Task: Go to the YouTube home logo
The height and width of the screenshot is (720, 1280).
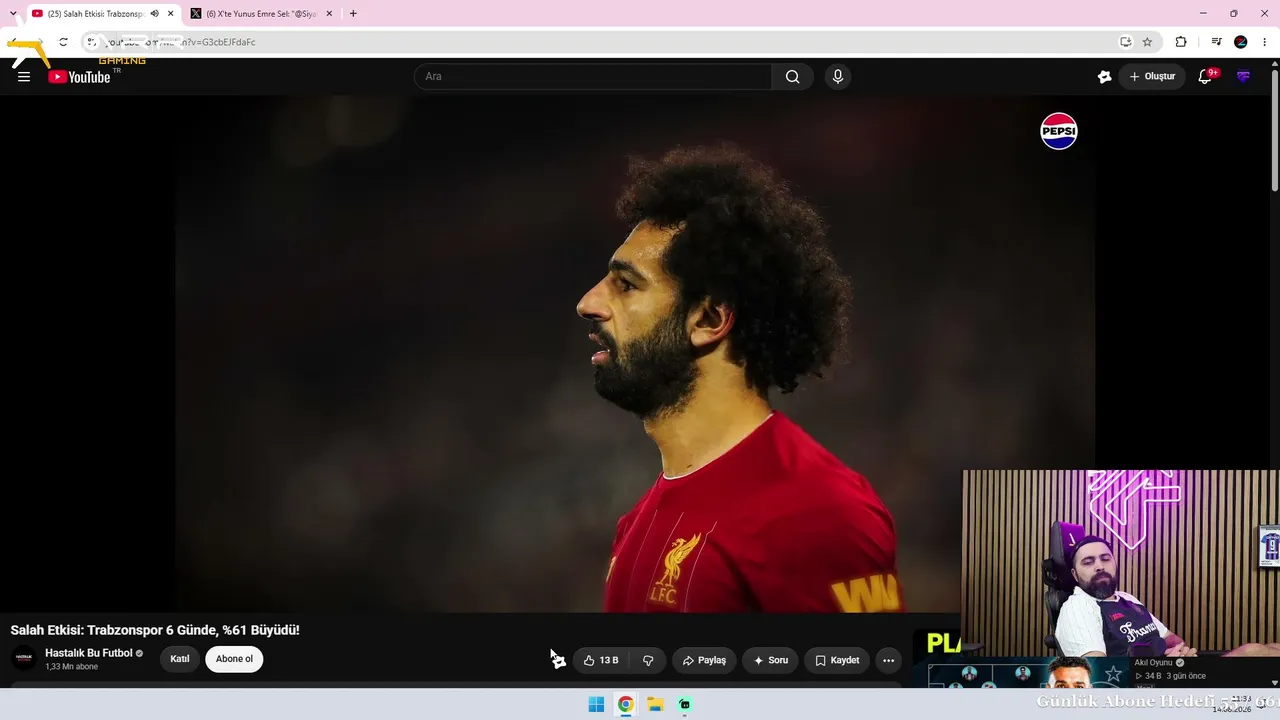Action: 80,77
